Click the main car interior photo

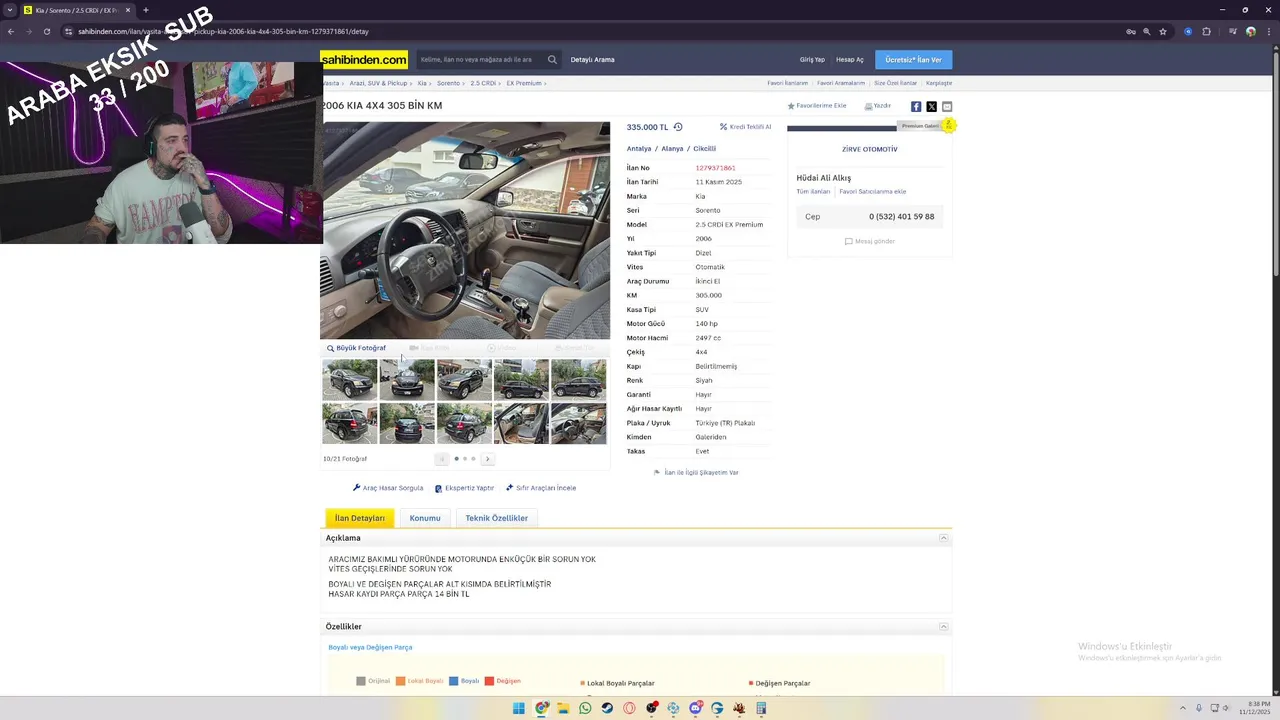click(x=465, y=231)
